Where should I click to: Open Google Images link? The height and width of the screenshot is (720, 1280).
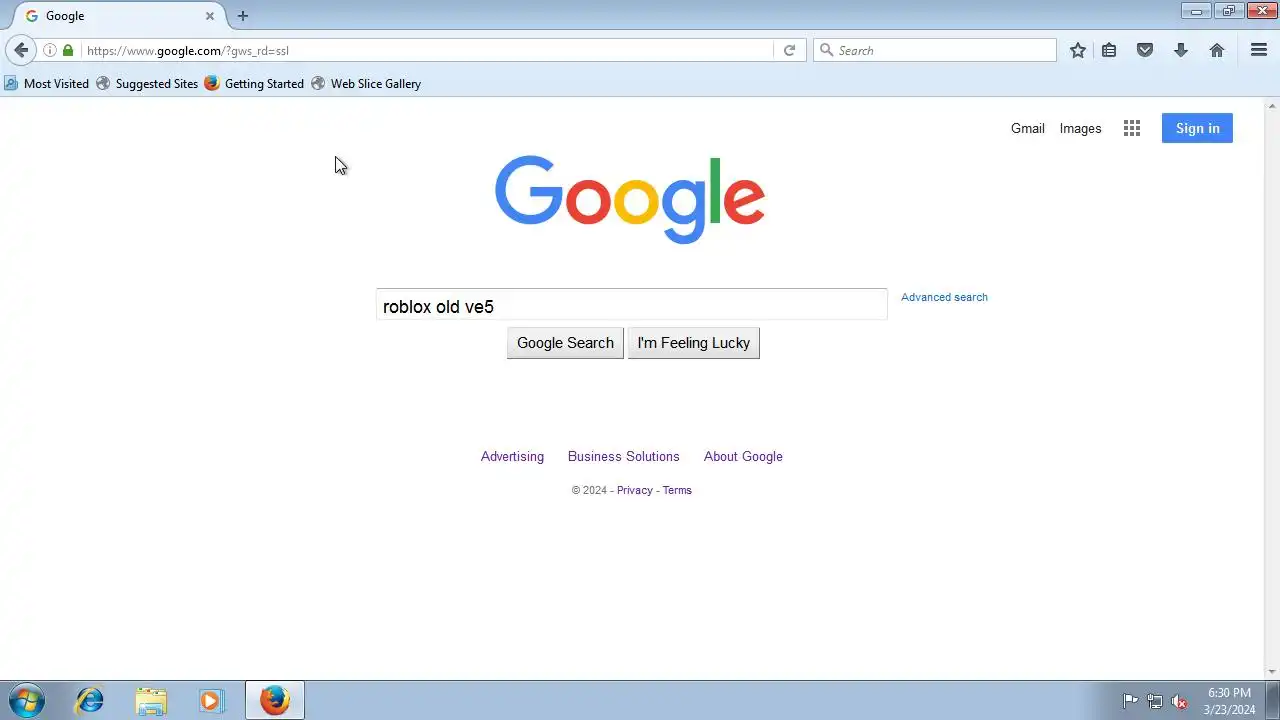coord(1080,128)
